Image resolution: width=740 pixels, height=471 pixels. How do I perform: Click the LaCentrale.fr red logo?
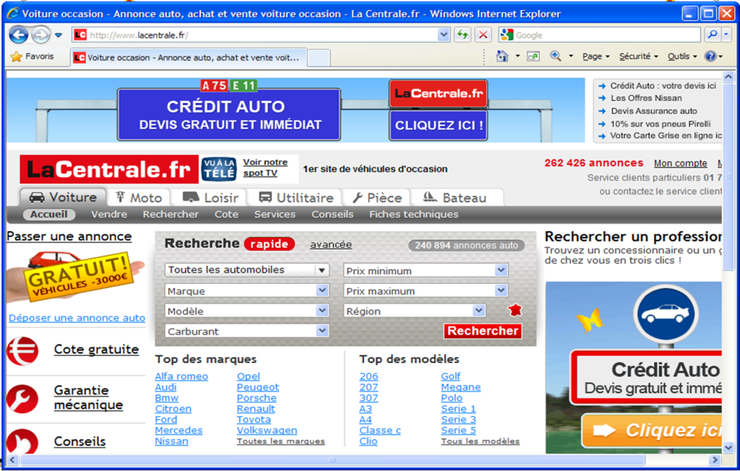click(x=109, y=169)
